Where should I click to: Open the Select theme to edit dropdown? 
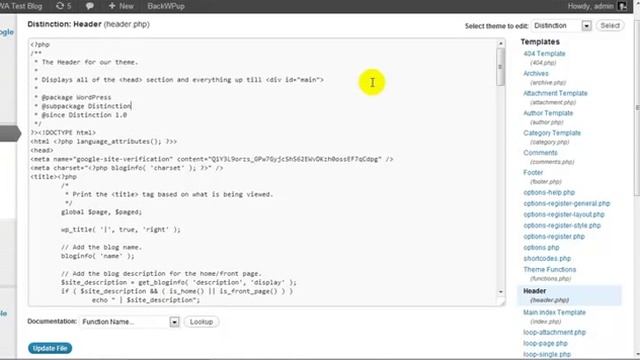[x=561, y=26]
